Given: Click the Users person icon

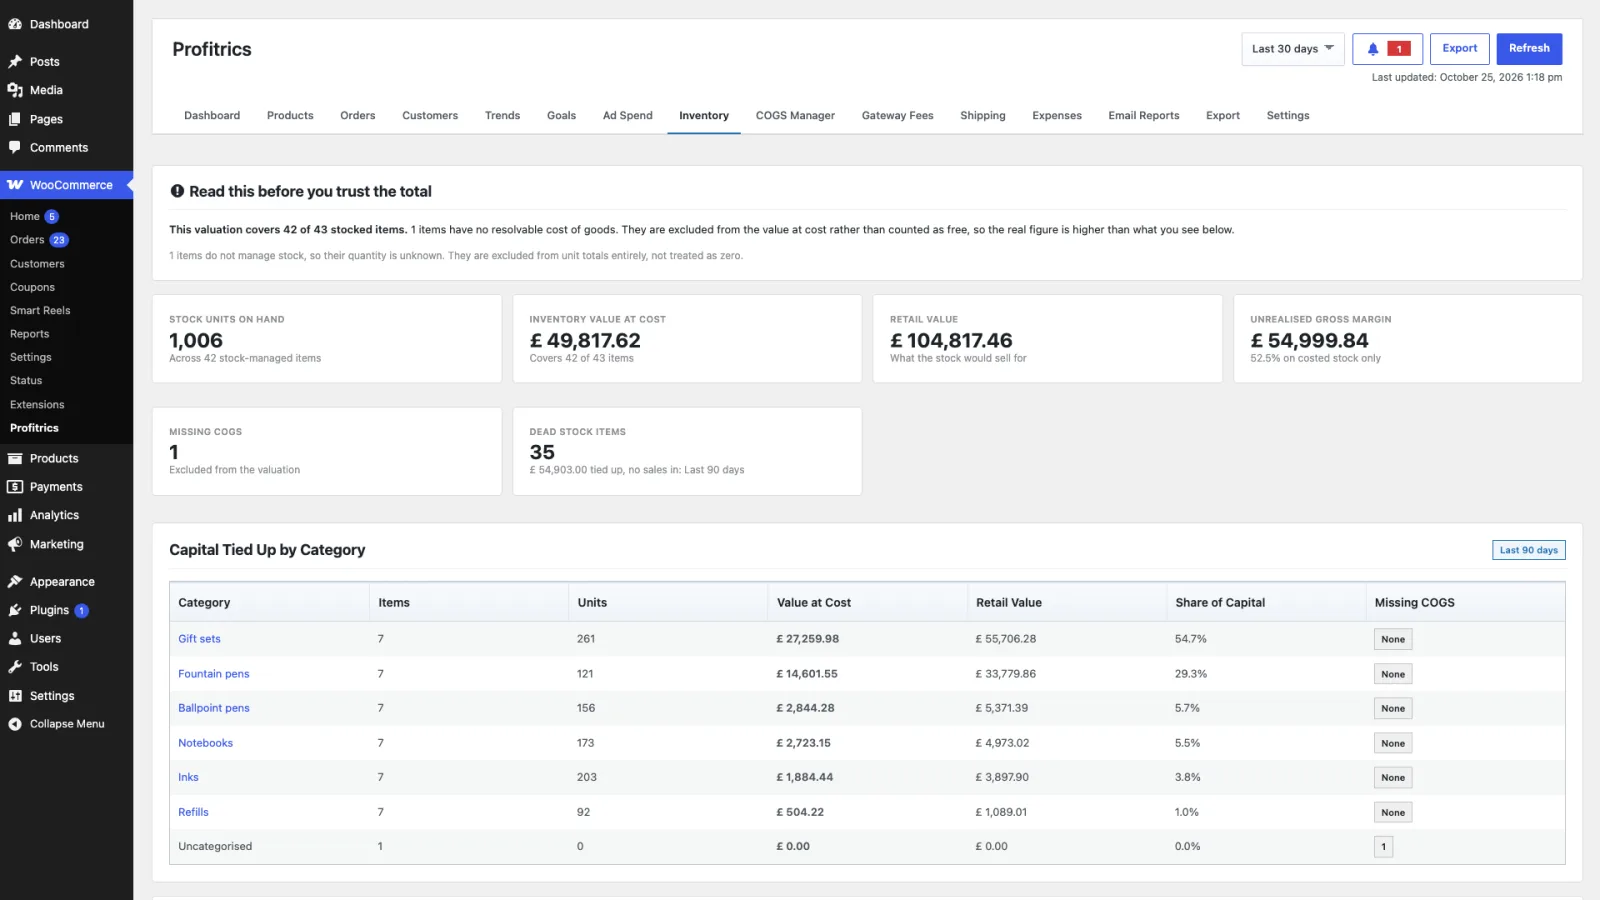Looking at the screenshot, I should point(15,638).
